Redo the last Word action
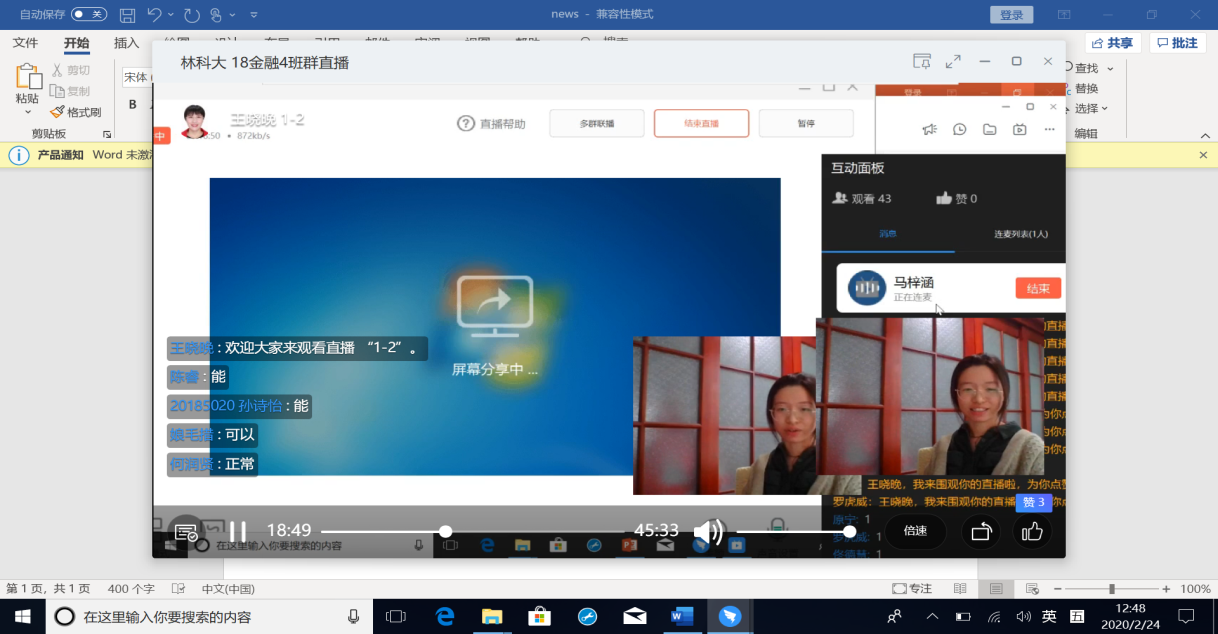The width and height of the screenshot is (1218, 634). (190, 15)
